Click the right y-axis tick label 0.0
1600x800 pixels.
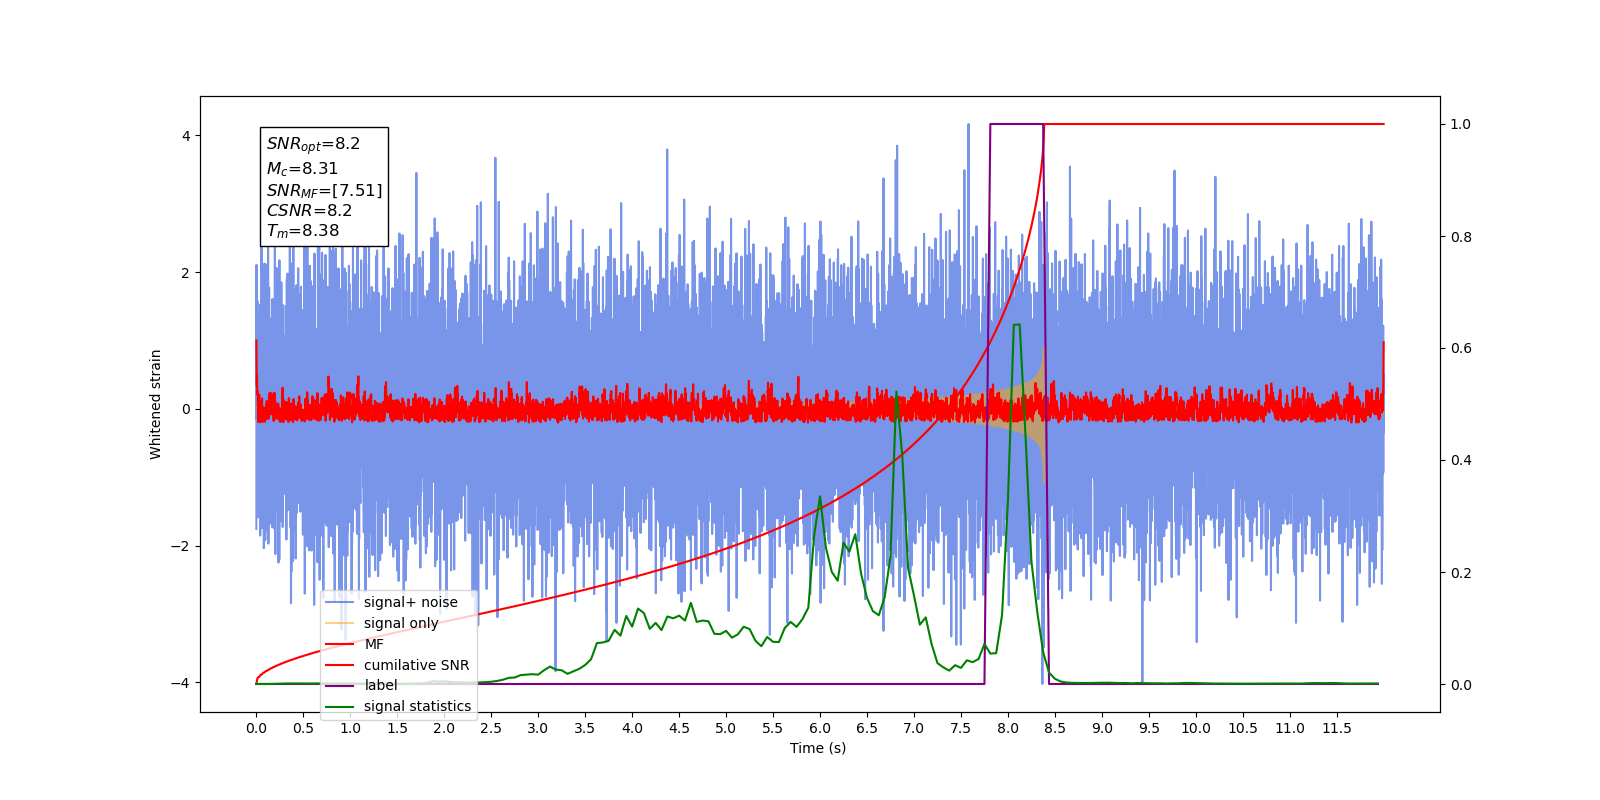pos(1461,685)
